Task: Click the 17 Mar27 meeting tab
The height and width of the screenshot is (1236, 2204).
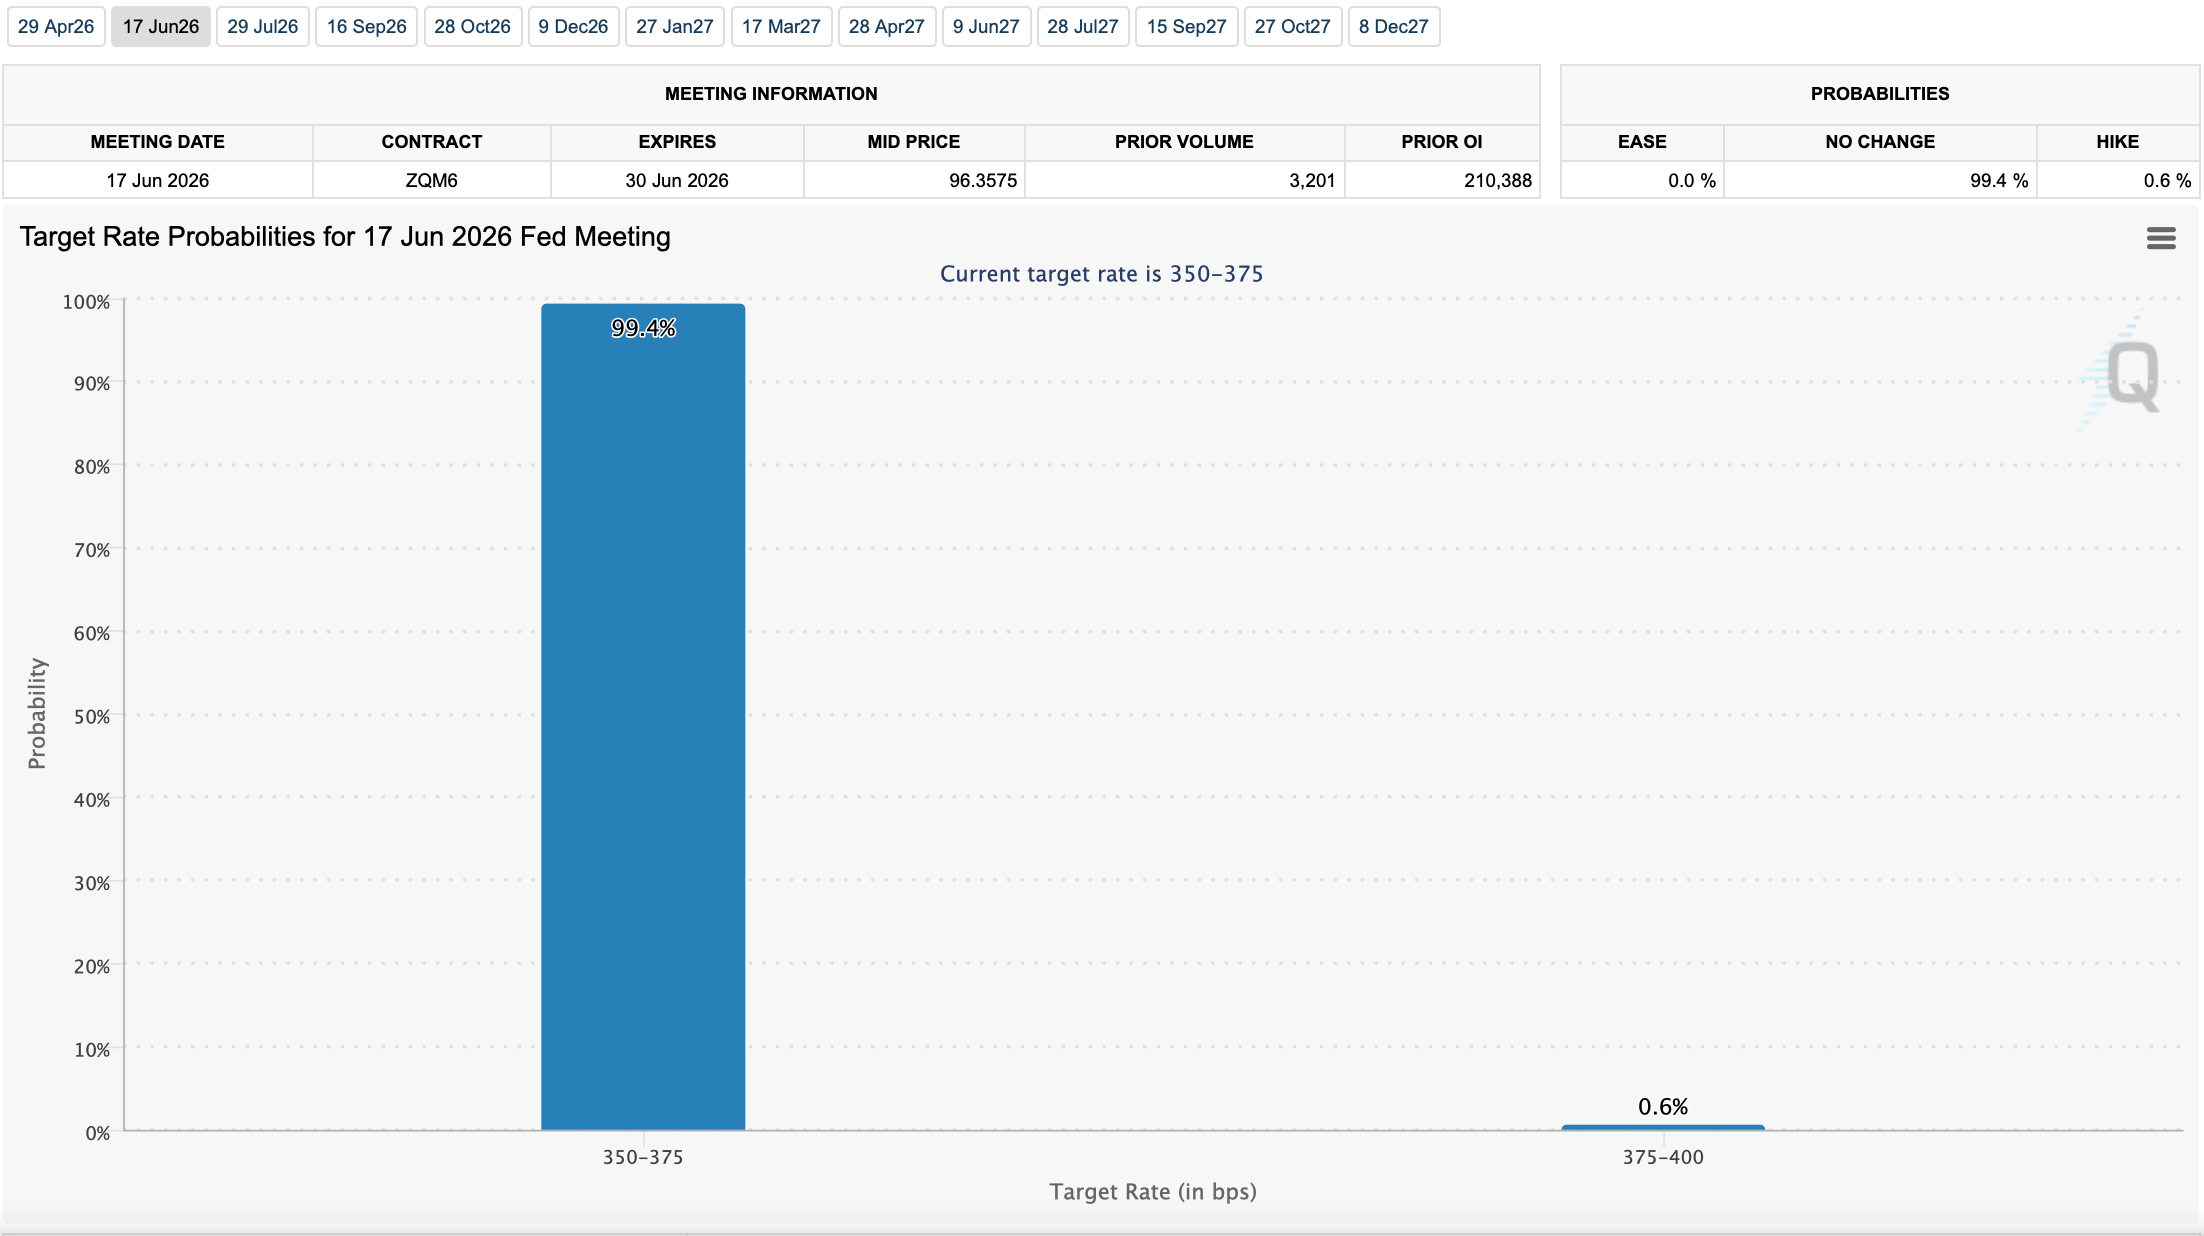Action: (780, 27)
